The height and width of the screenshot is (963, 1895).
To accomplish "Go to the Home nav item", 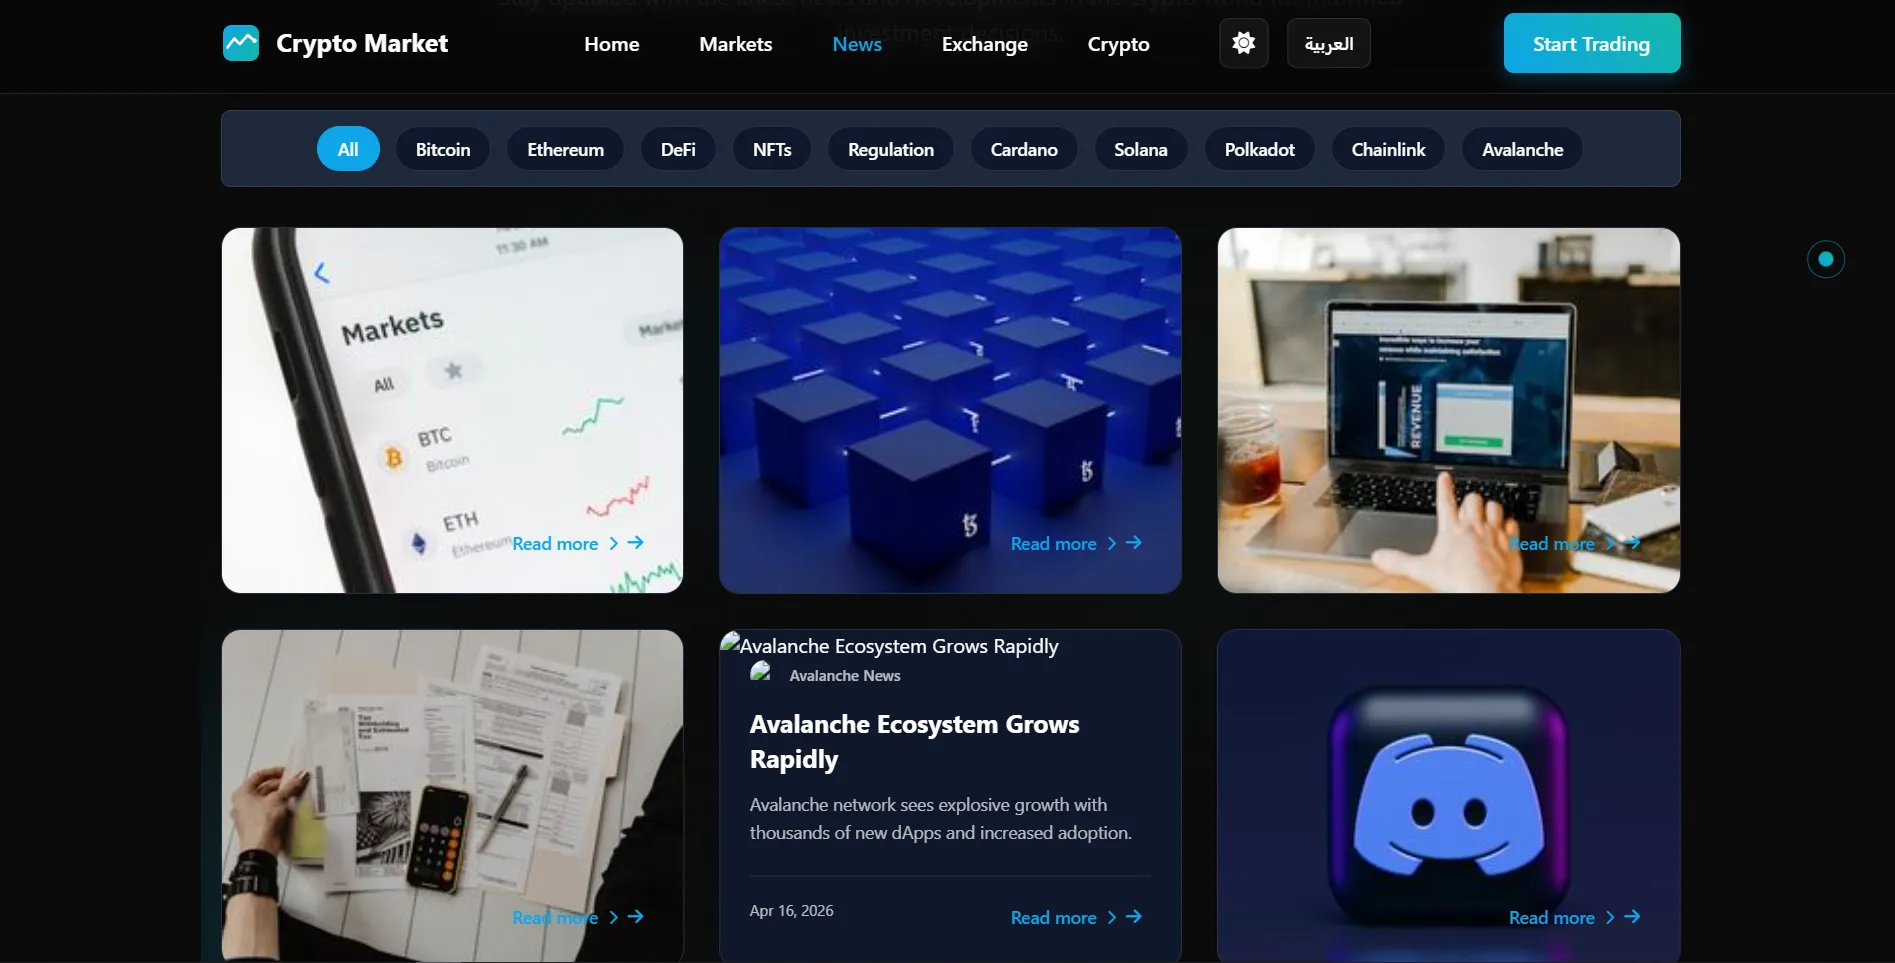I will coord(612,44).
